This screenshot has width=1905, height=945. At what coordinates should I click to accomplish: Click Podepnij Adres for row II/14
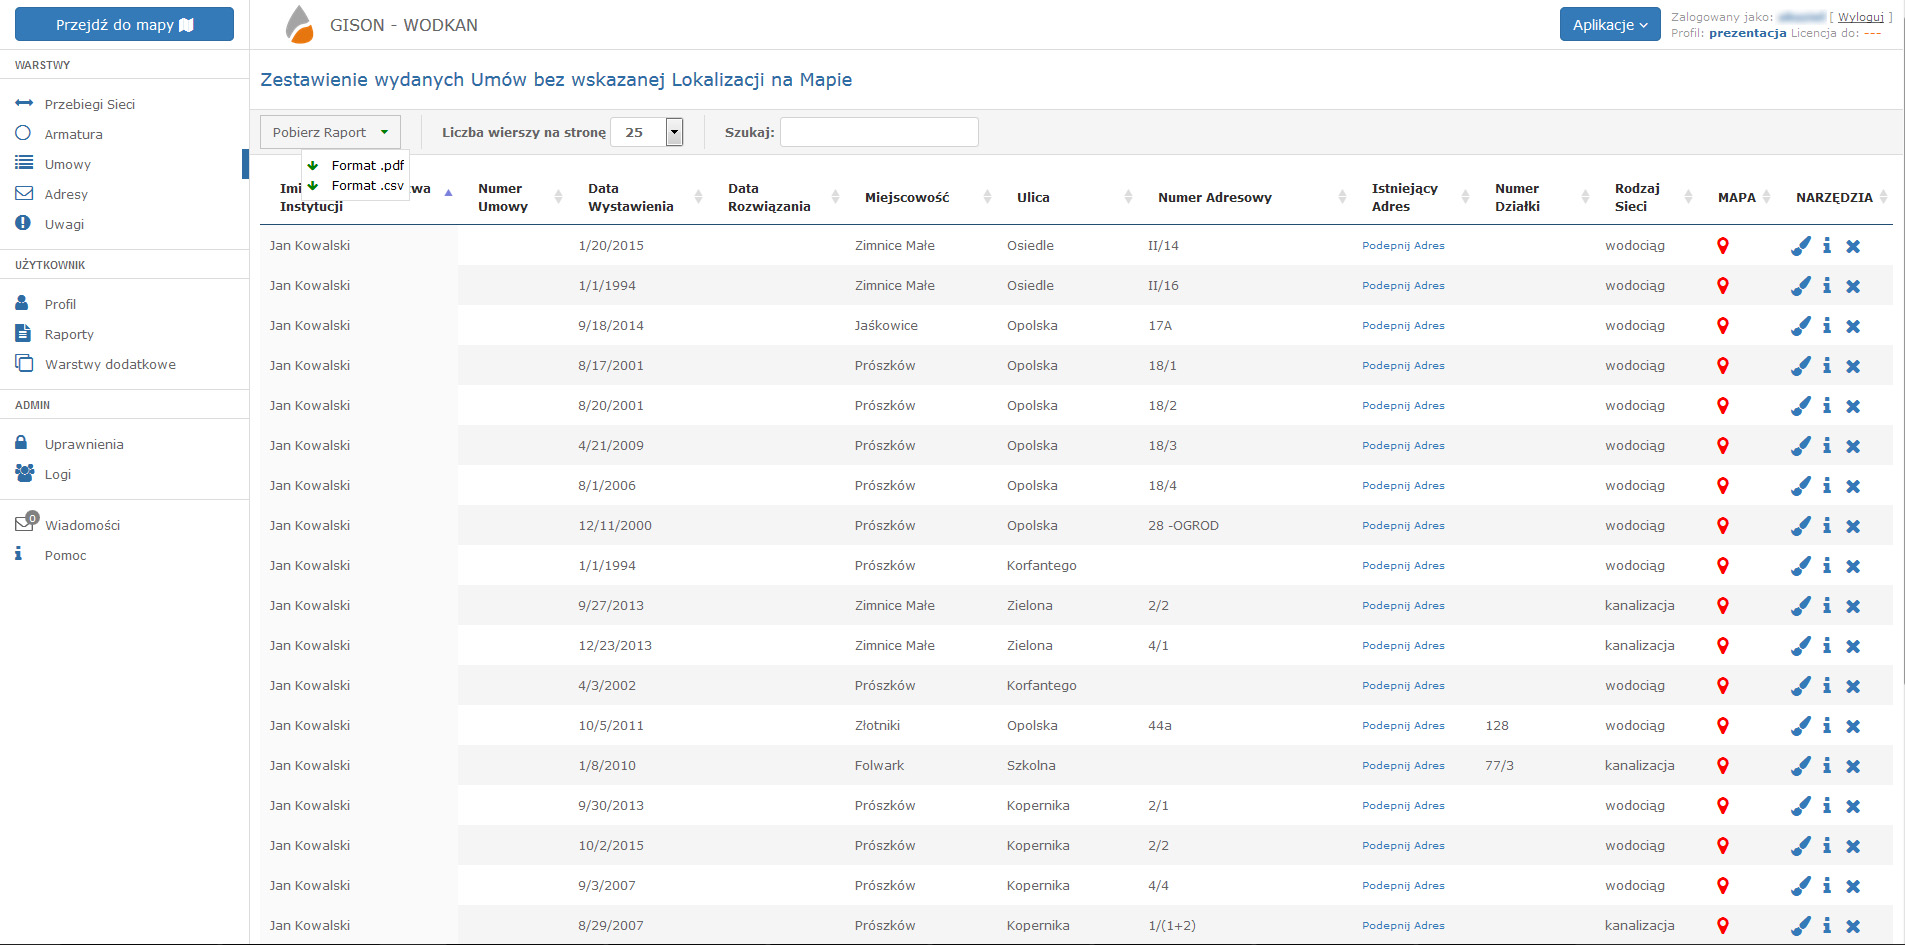tap(1403, 245)
